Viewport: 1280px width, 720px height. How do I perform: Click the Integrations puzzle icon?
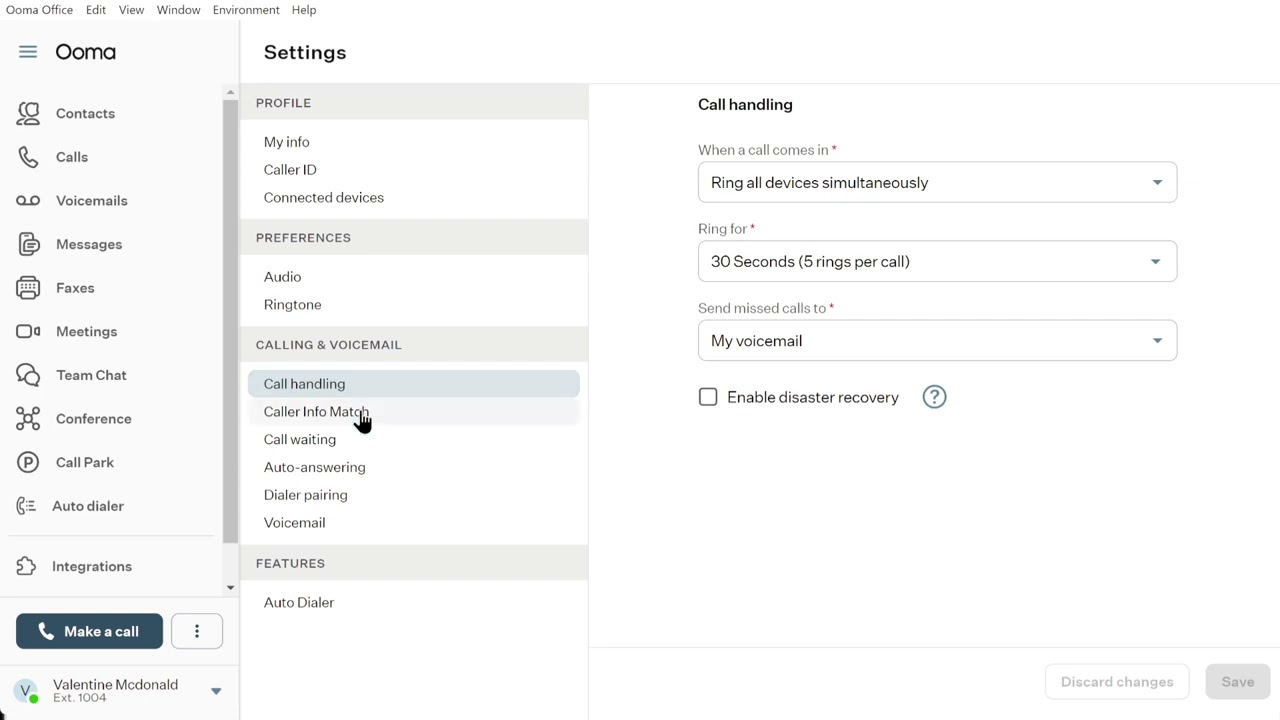[27, 566]
